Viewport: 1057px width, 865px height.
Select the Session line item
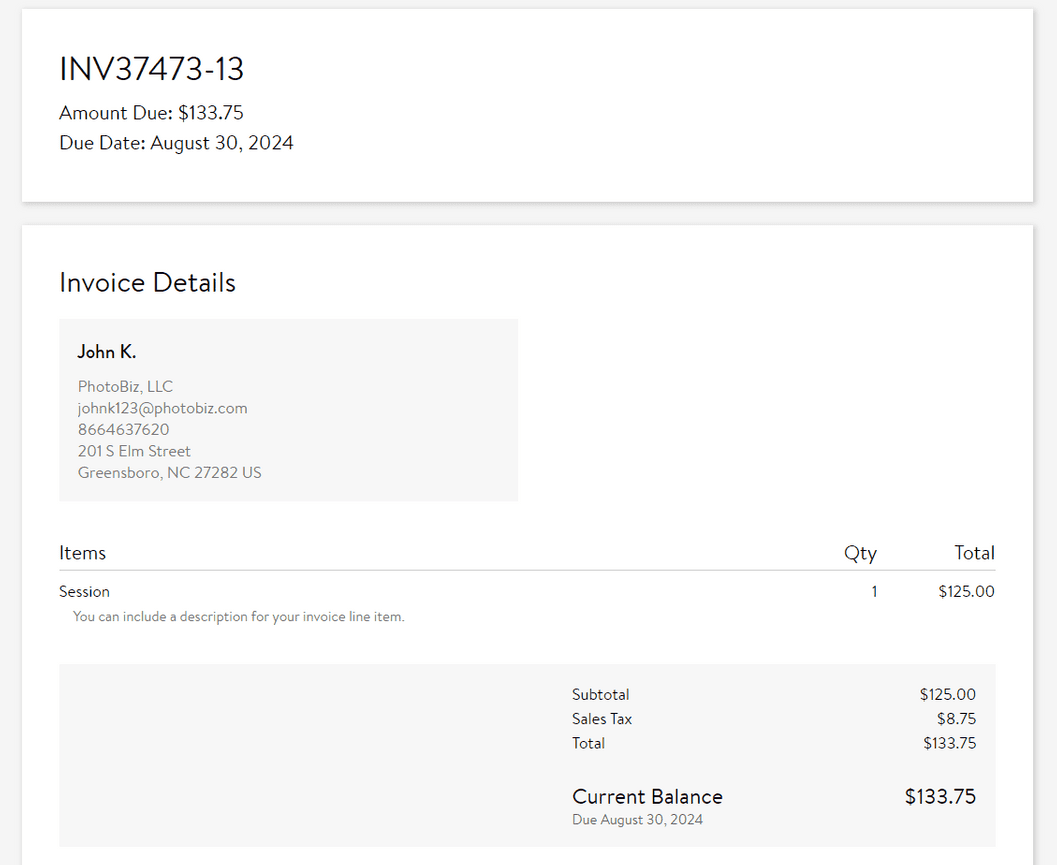[84, 591]
